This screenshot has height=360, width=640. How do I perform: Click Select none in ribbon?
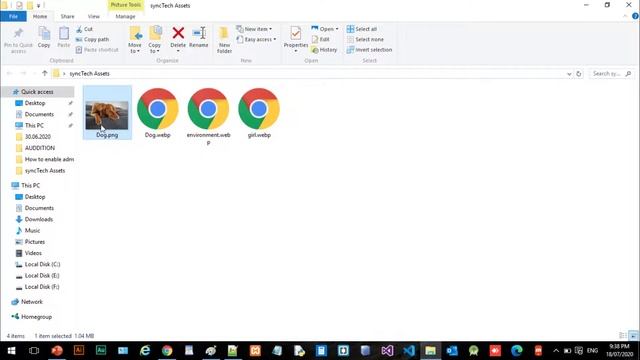click(365, 39)
